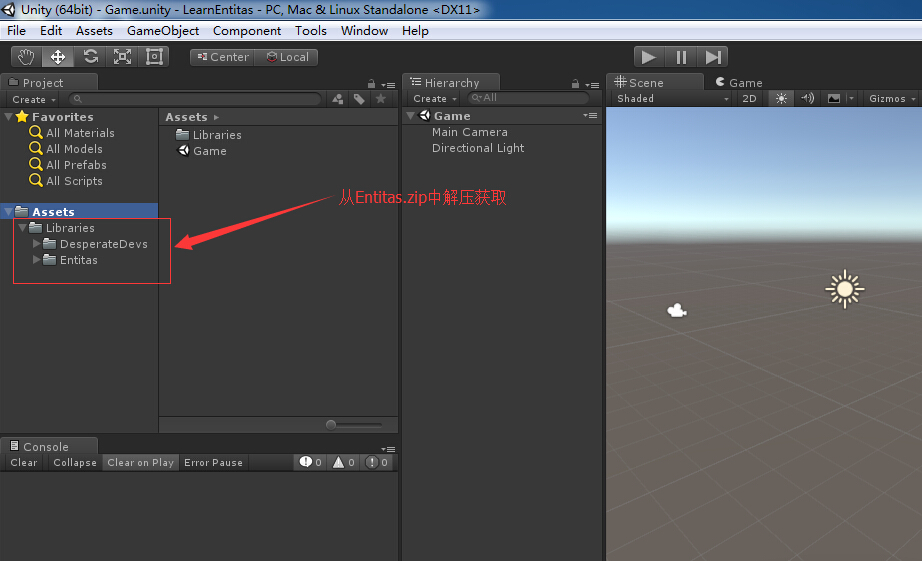Select Main Camera object
Screen dimensions: 922x561
tap(469, 132)
